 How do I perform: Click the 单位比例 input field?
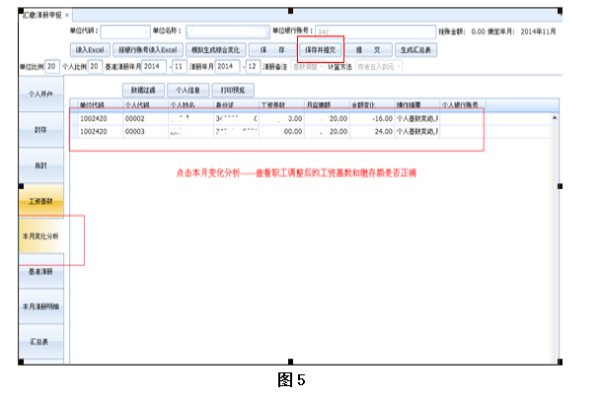tap(52, 67)
